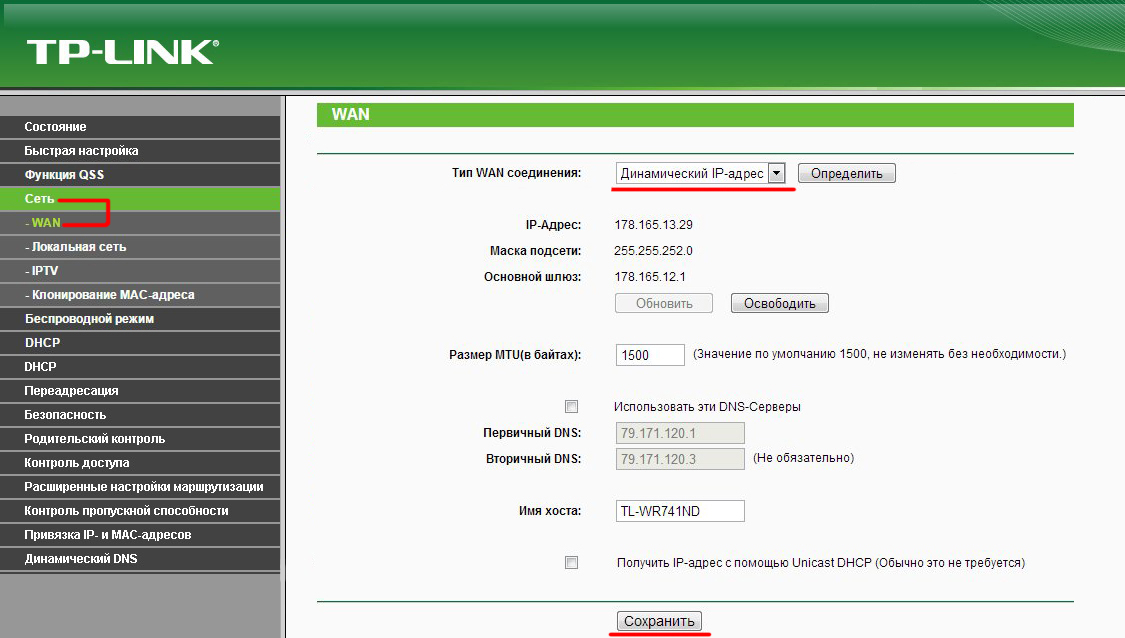Viewport: 1125px width, 638px height.
Task: Open the Локальная сеть submenu item
Action: pyautogui.click(x=78, y=247)
